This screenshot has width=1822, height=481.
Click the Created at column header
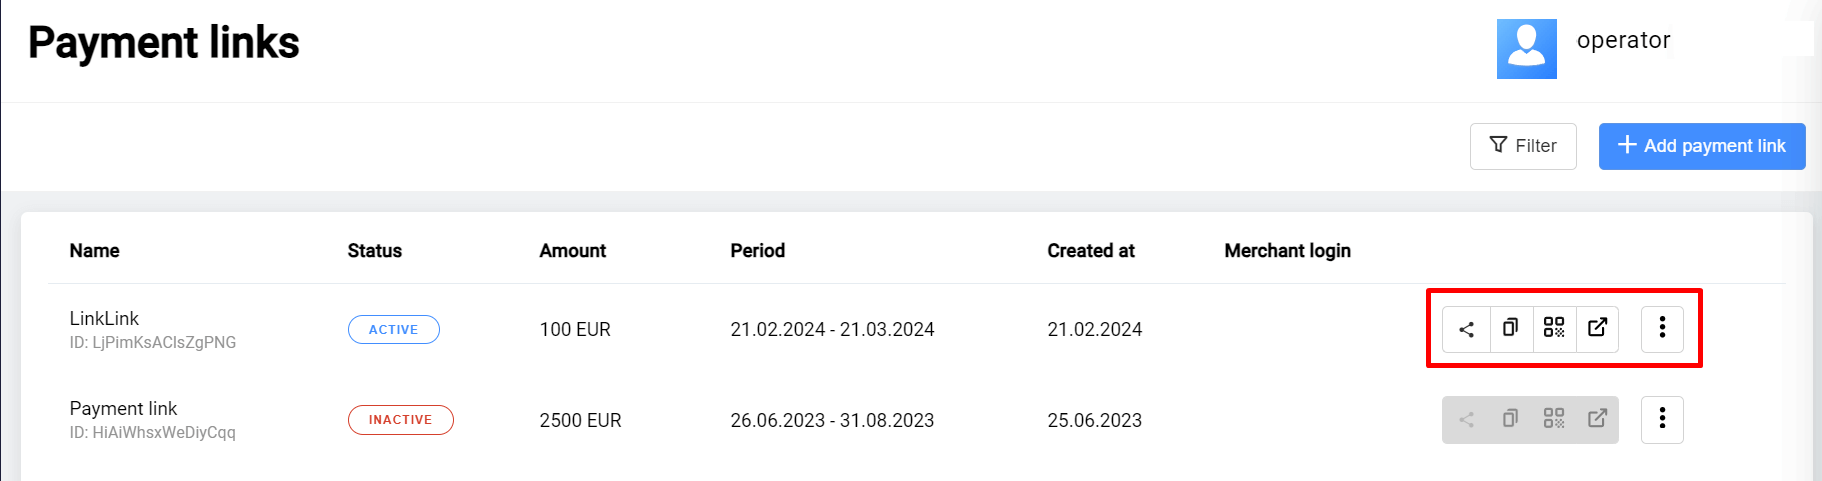tap(1091, 251)
